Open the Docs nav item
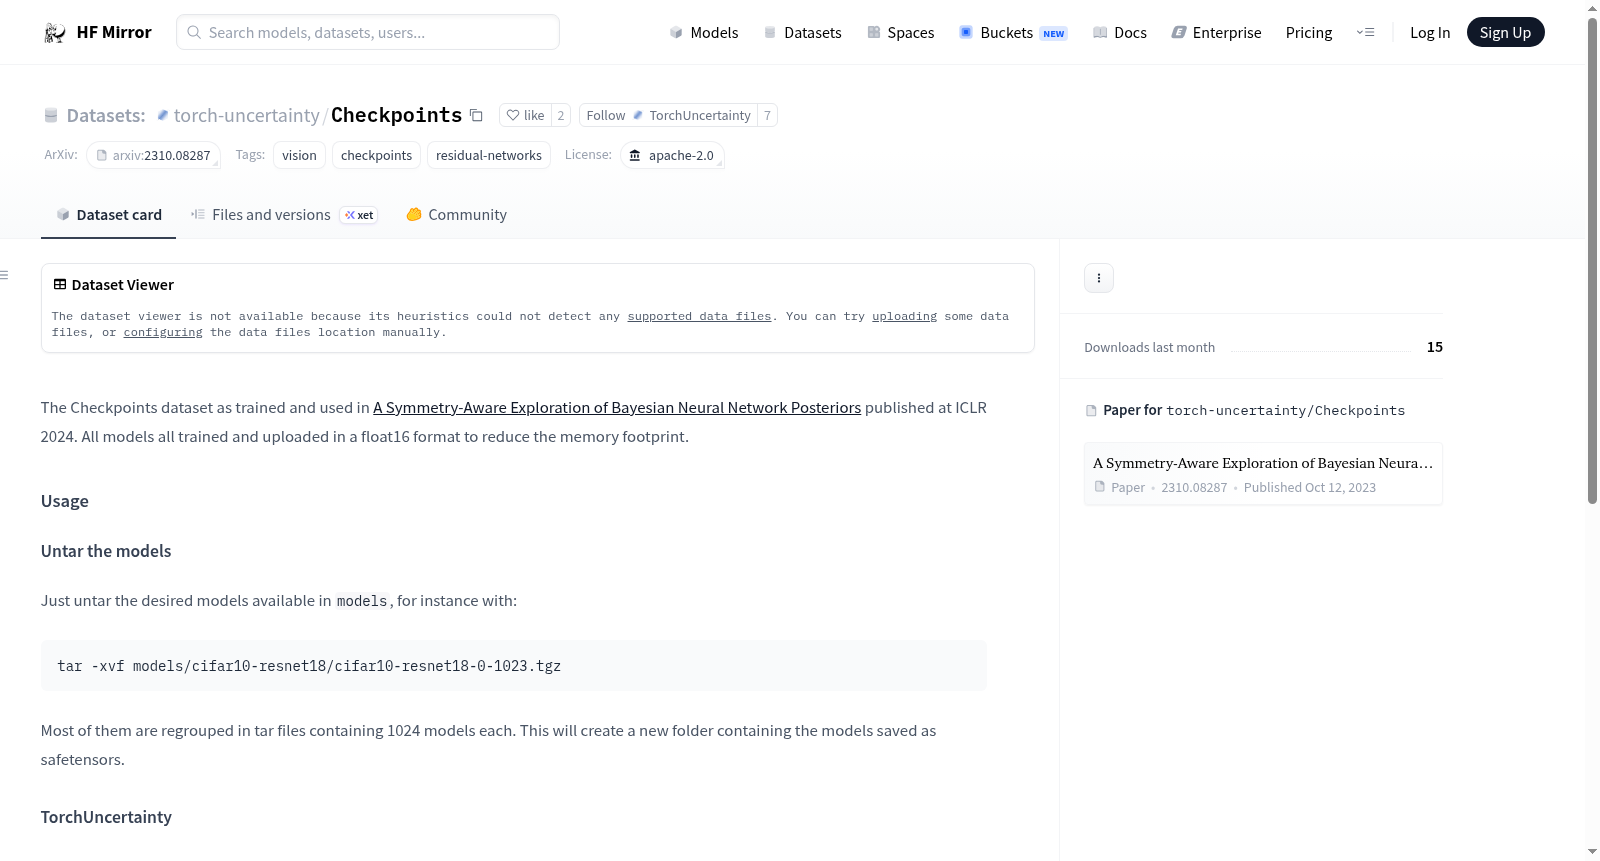This screenshot has height=861, width=1600. point(1120,33)
